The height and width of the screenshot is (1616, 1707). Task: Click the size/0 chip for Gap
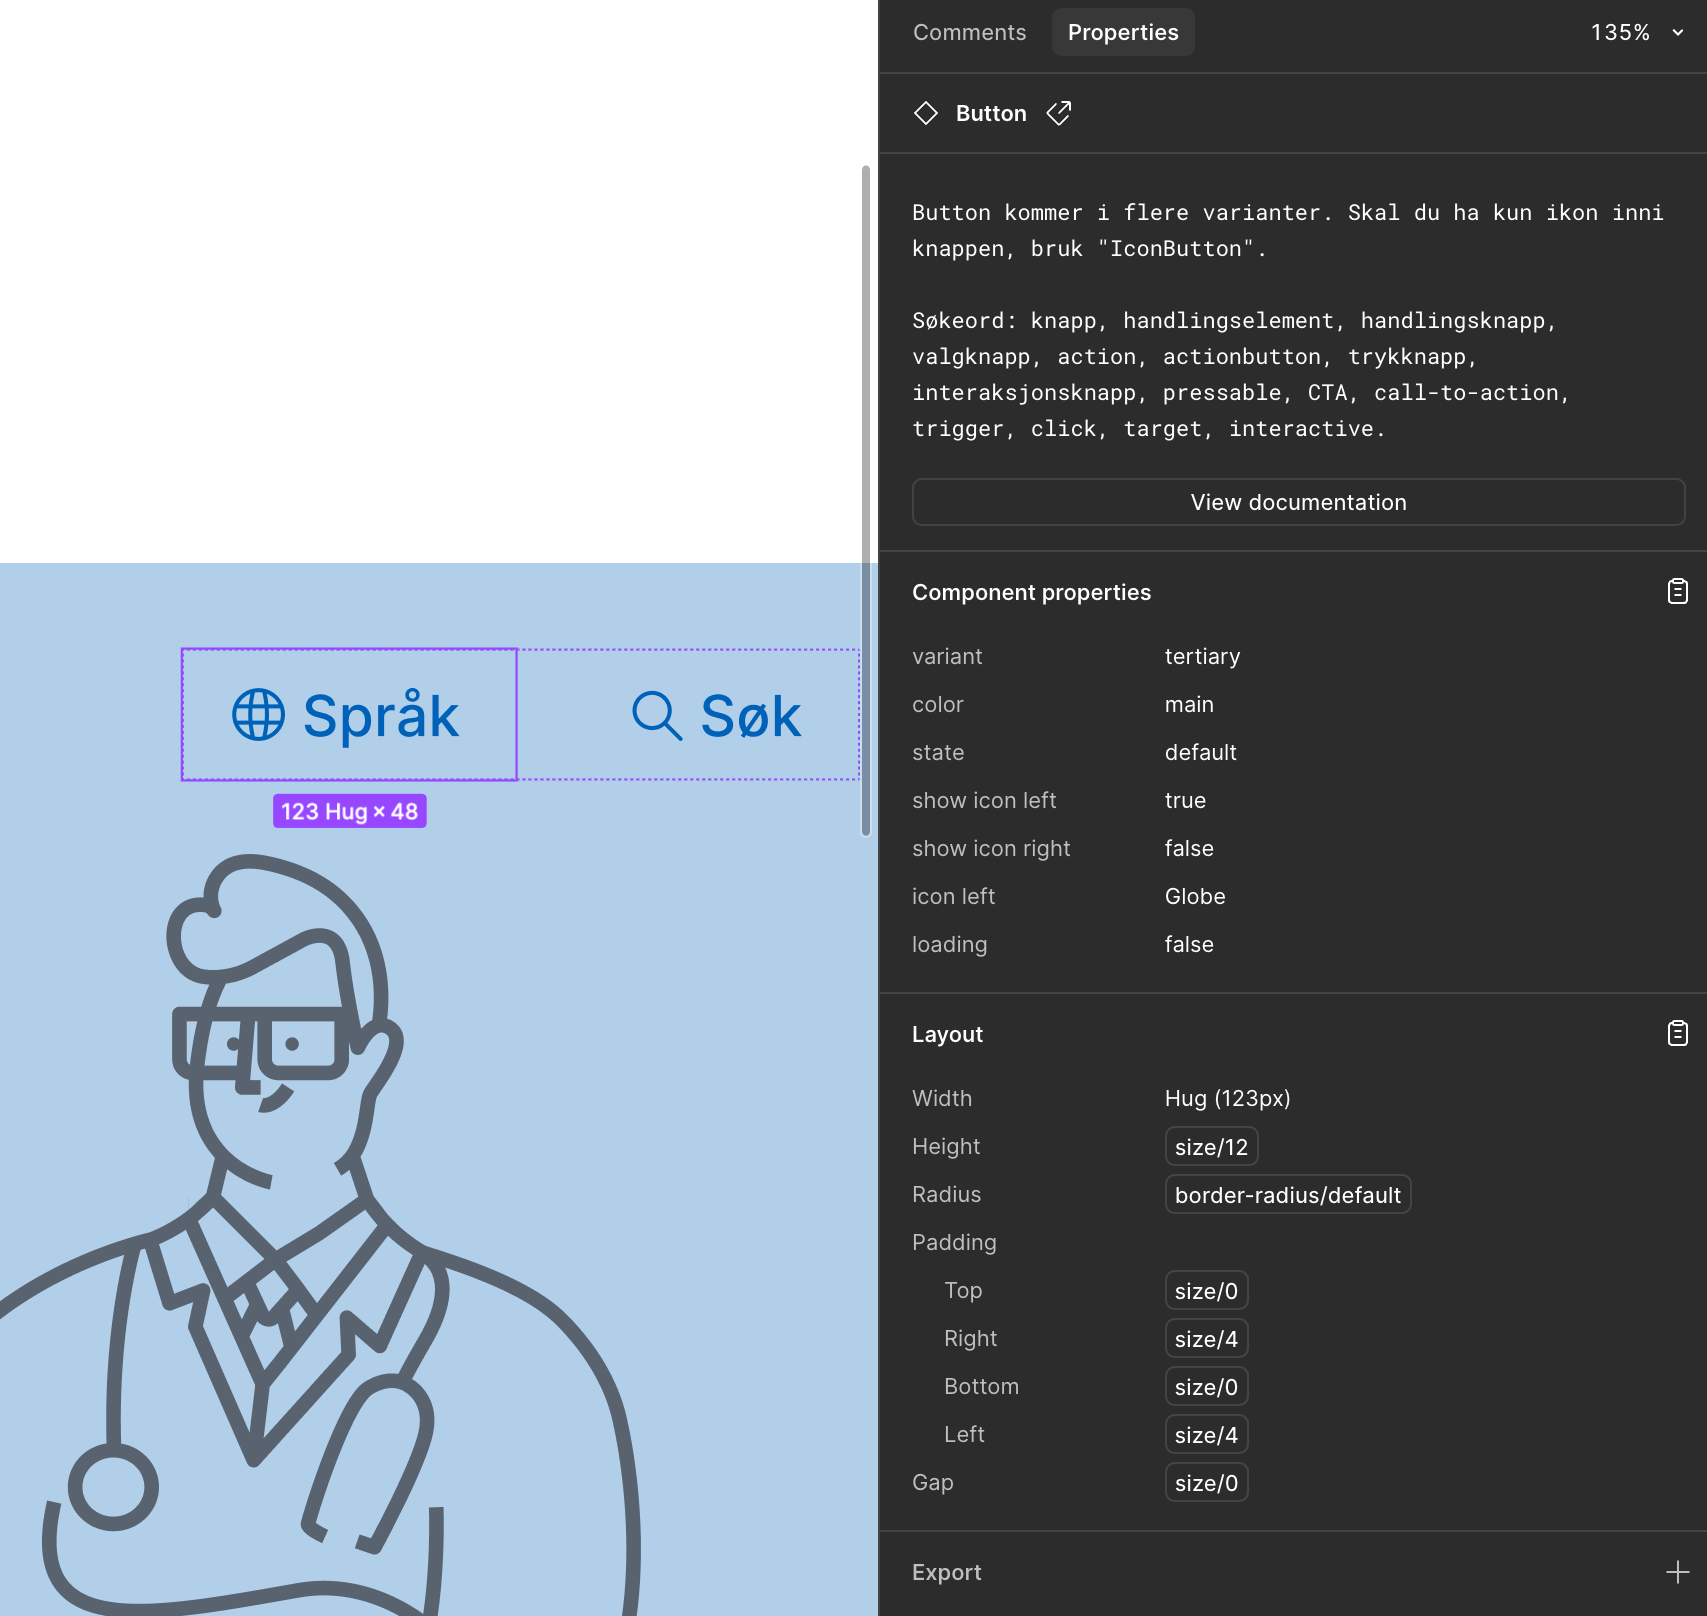1205,1483
